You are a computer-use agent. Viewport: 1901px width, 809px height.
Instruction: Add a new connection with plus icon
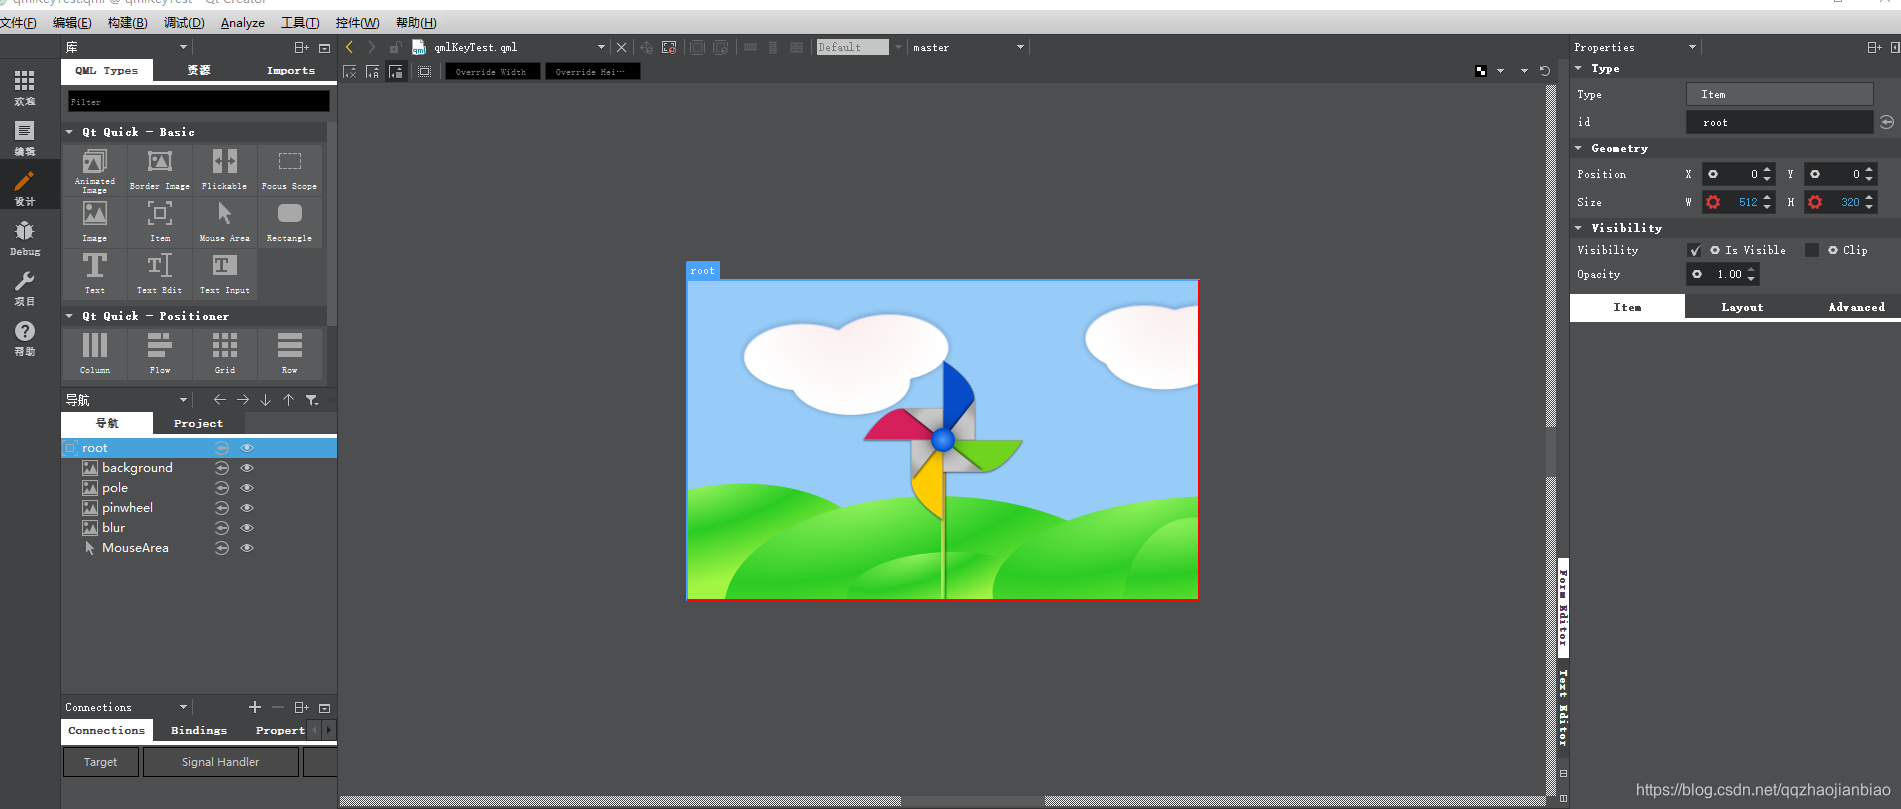click(x=254, y=707)
